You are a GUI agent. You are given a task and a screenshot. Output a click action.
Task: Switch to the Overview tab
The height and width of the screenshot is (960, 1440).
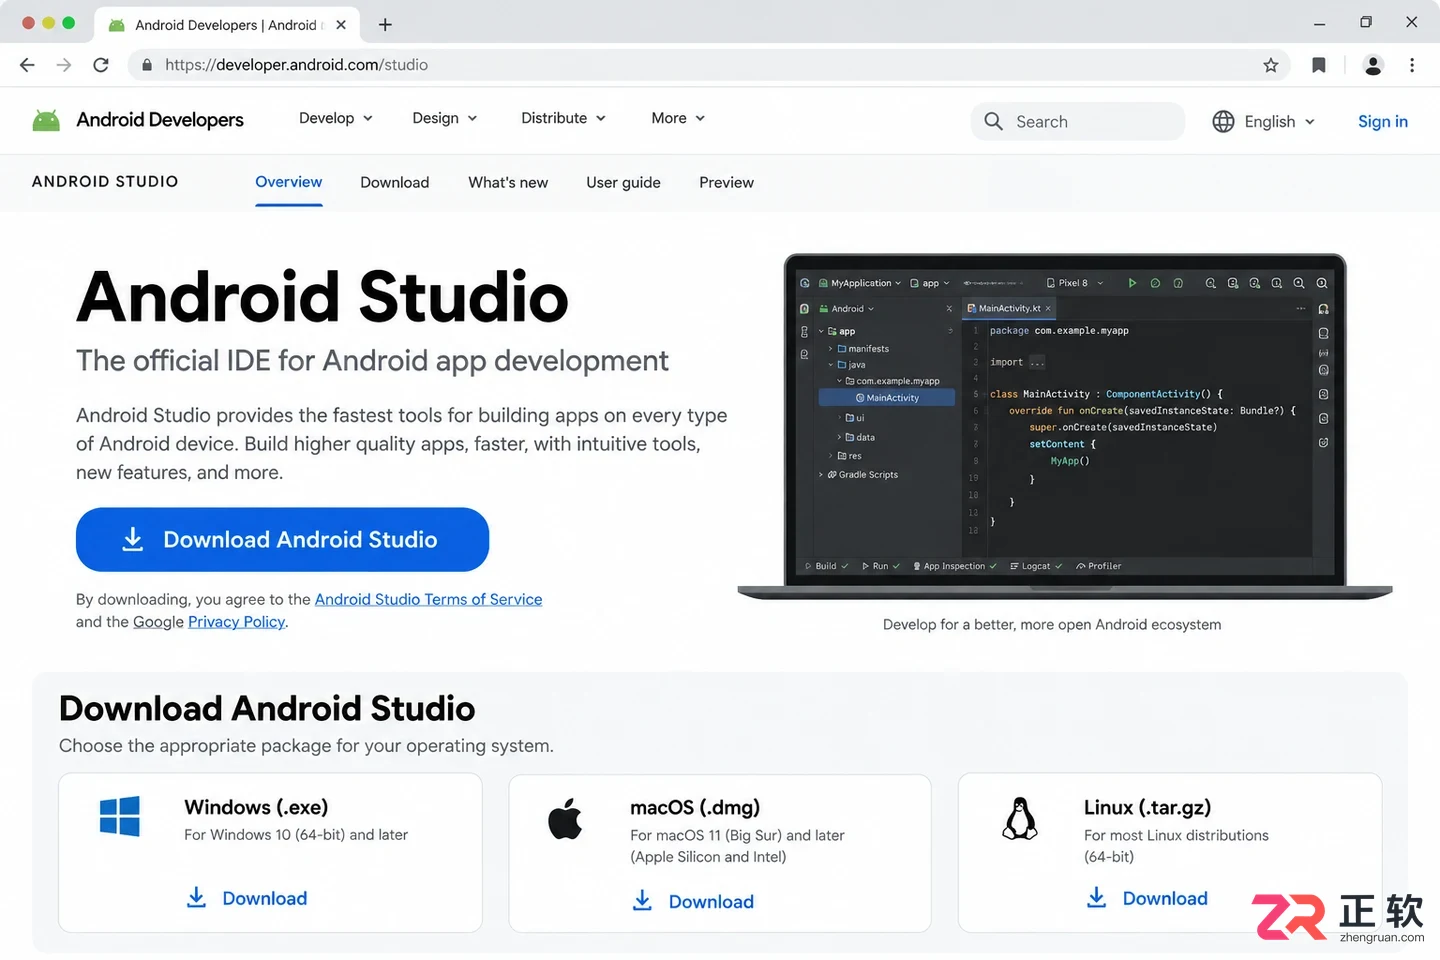pyautogui.click(x=289, y=182)
